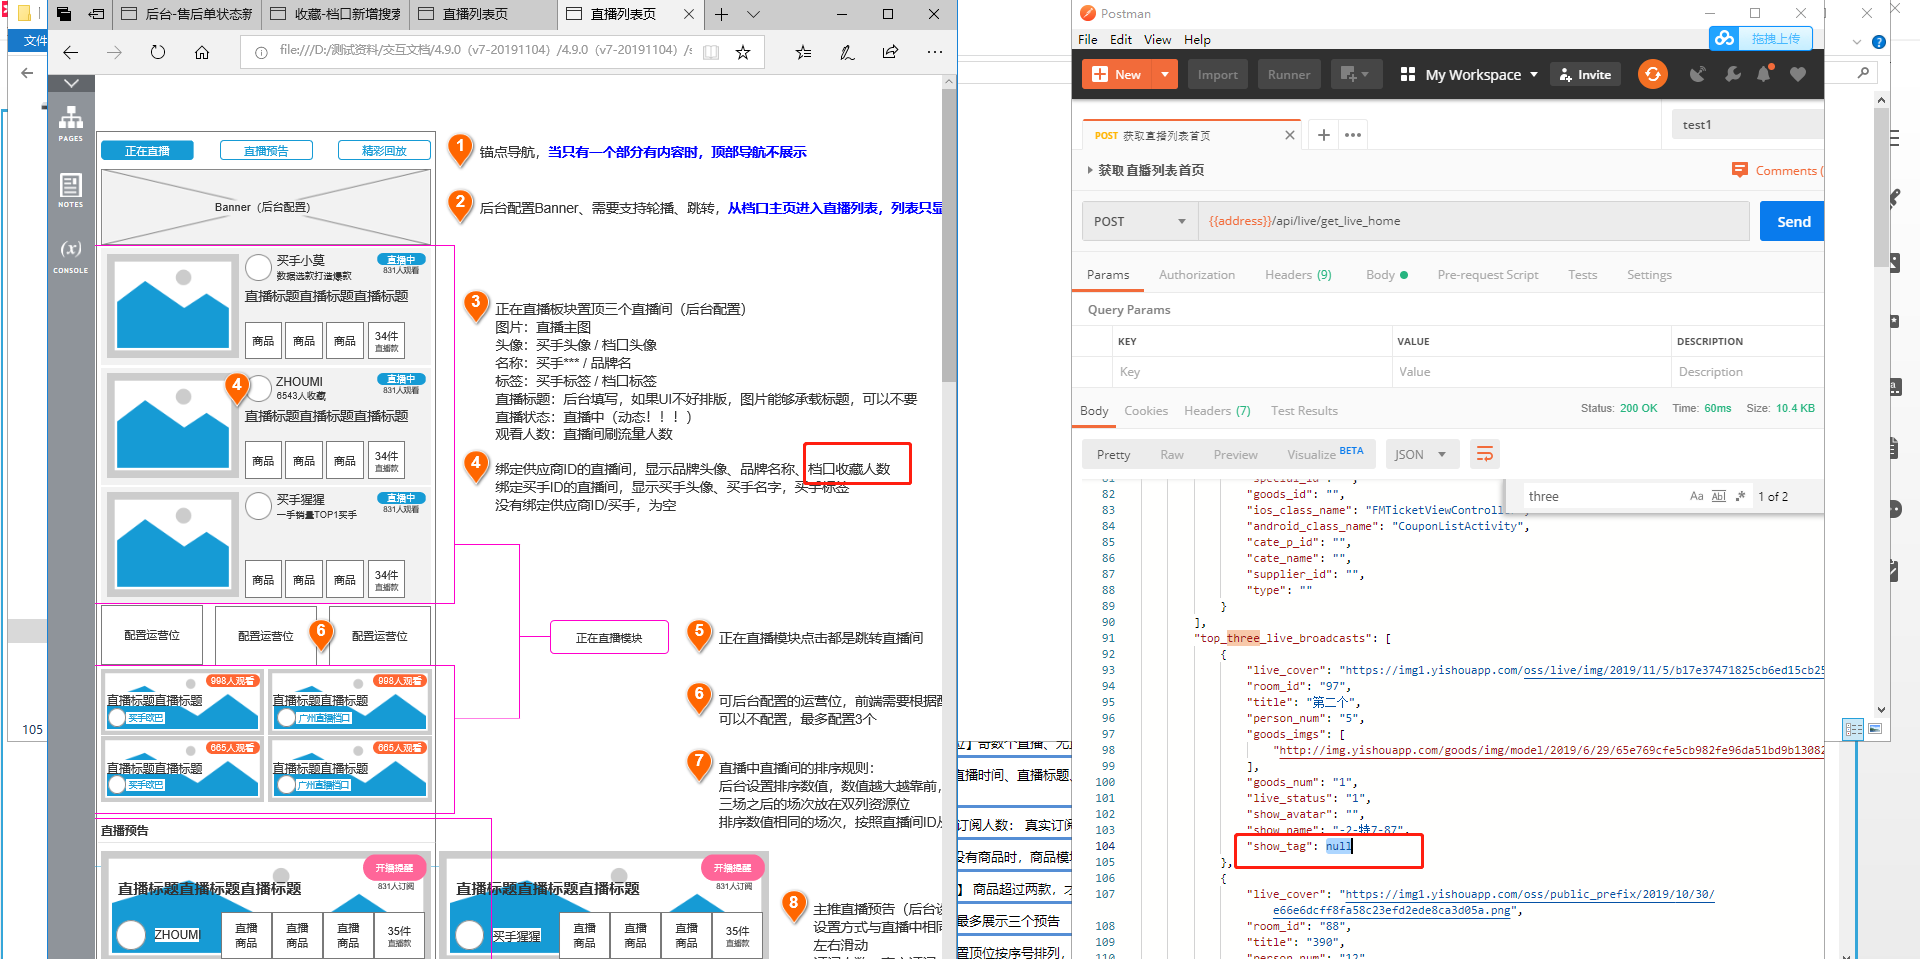Open My Workspace dropdown
The image size is (1920, 959).
click(1469, 74)
